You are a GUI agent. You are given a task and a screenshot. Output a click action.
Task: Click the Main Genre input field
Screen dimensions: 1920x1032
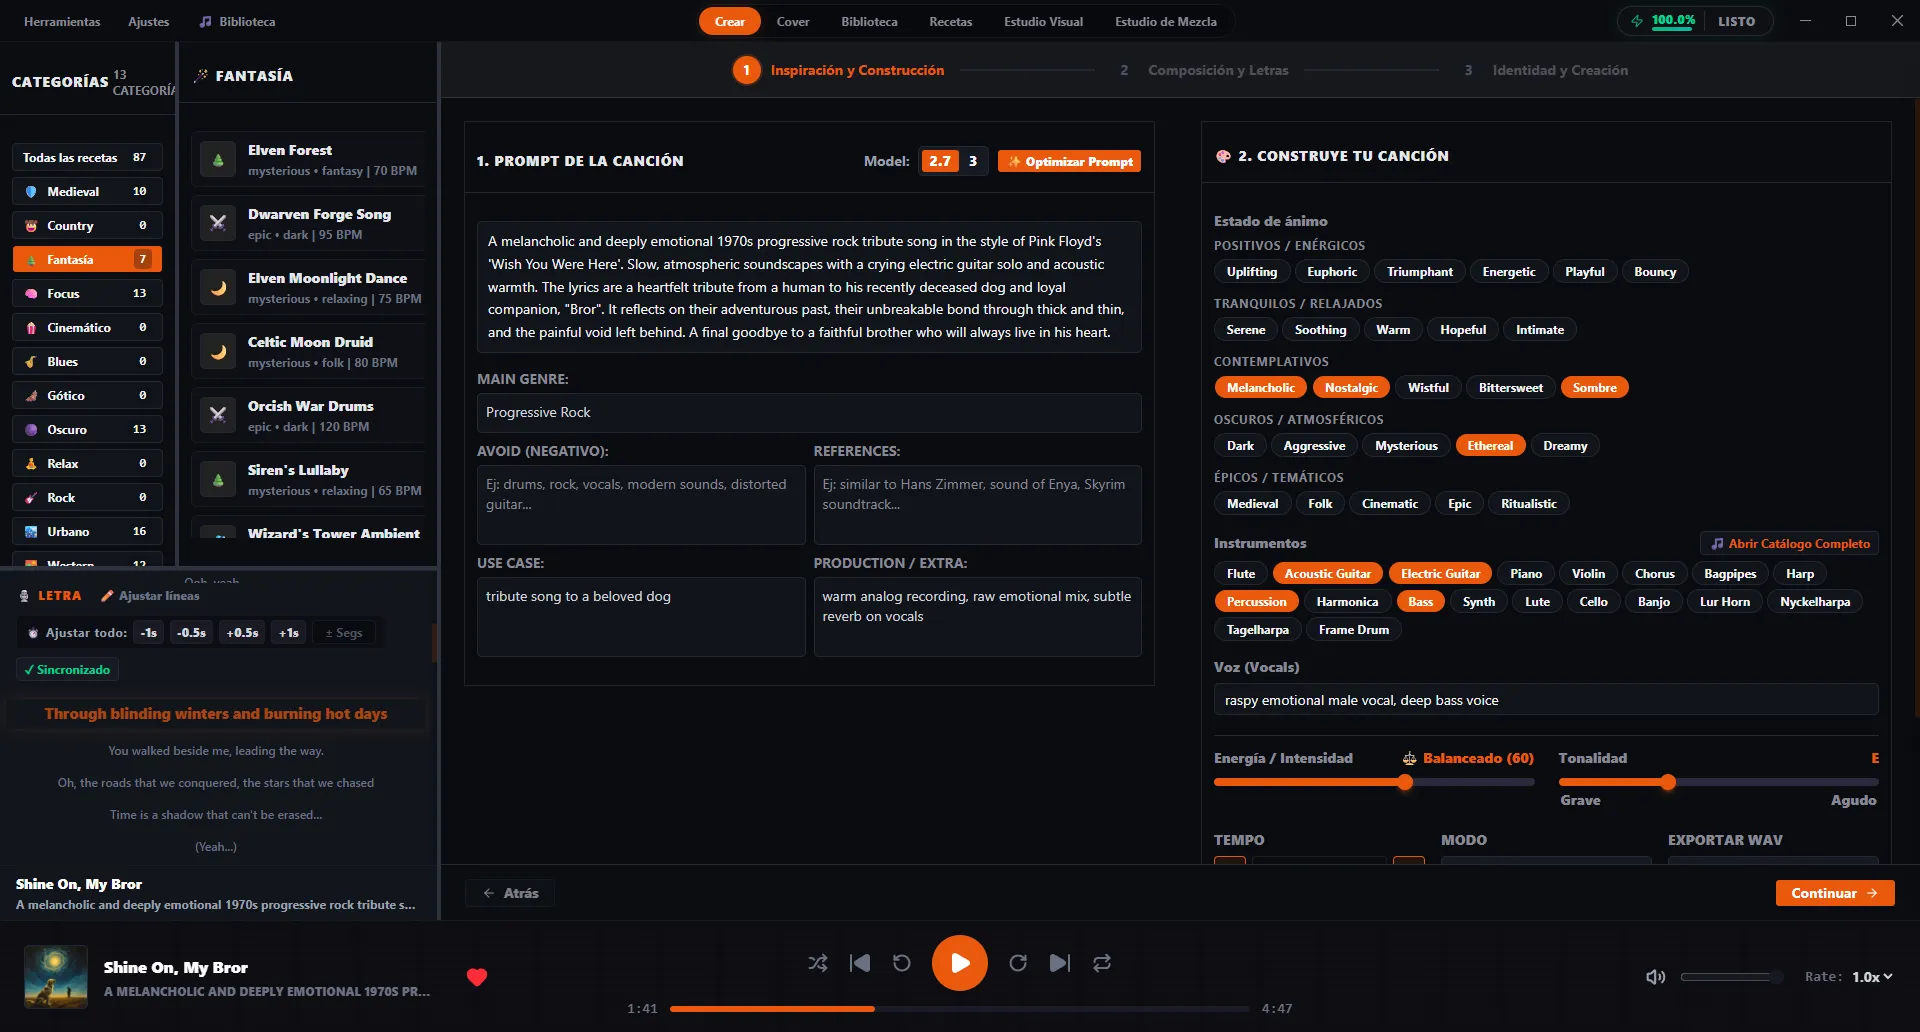pyautogui.click(x=809, y=413)
